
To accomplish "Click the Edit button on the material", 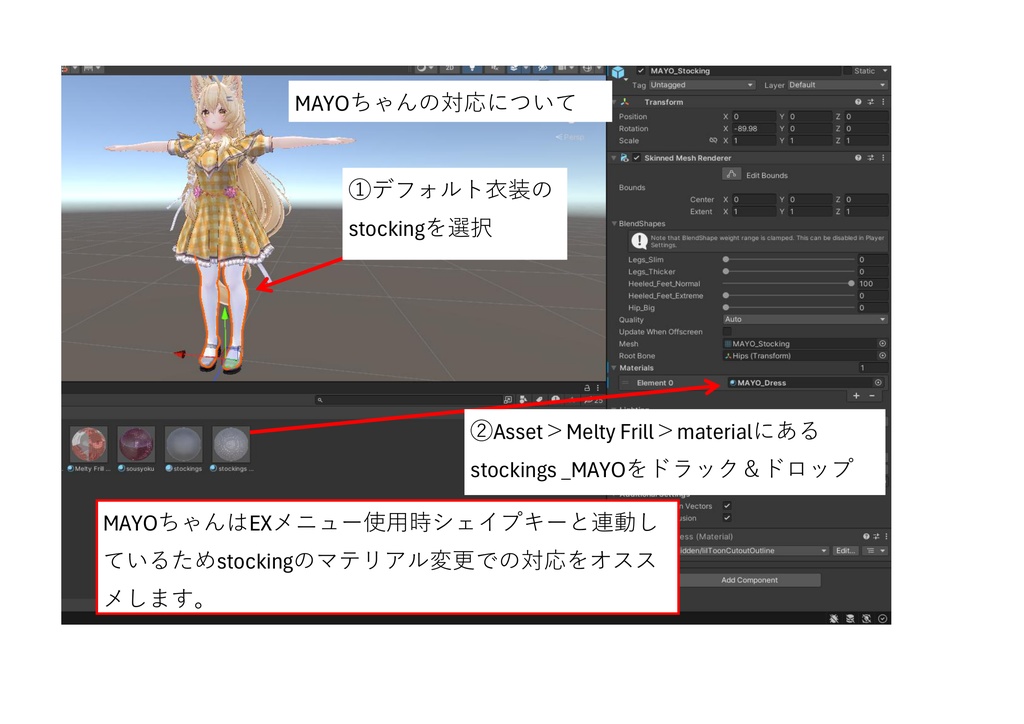I will [x=845, y=551].
